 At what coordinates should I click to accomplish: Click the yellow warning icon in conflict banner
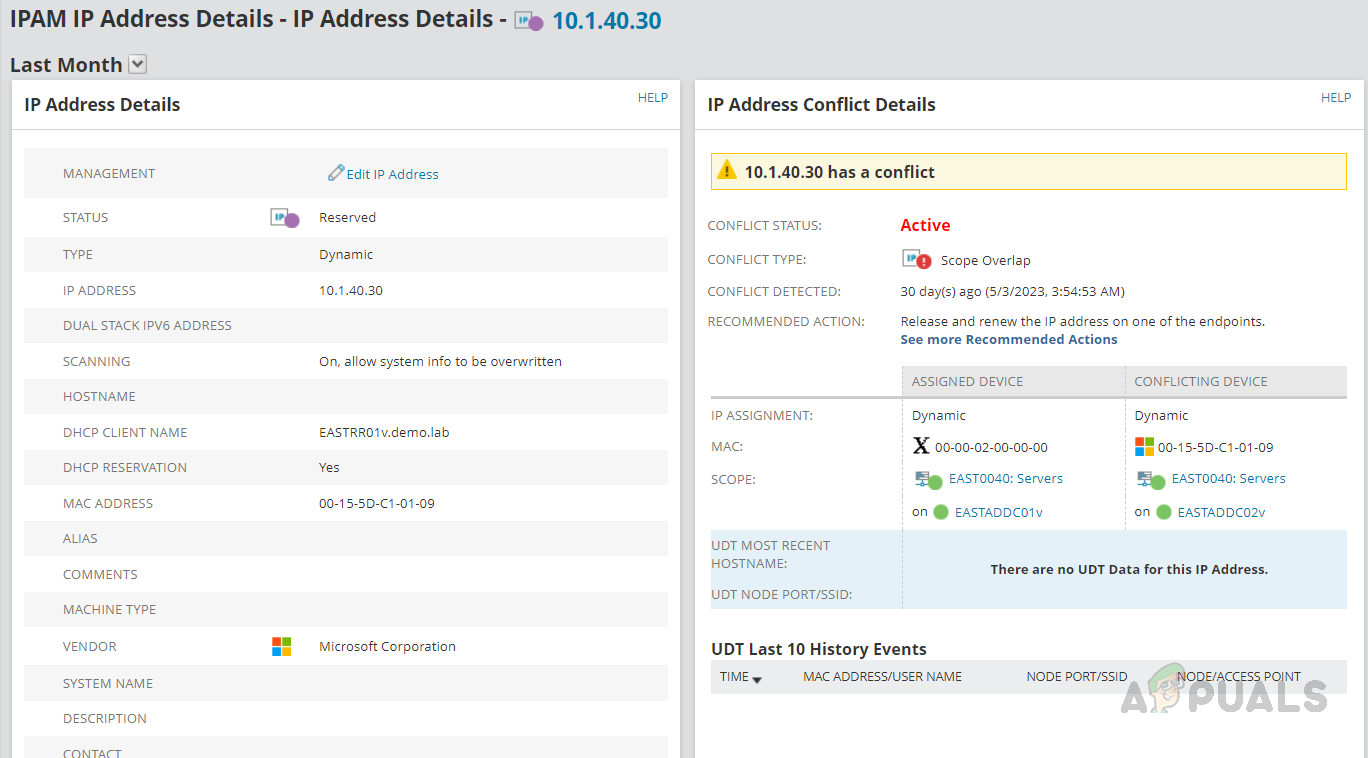[x=727, y=171]
